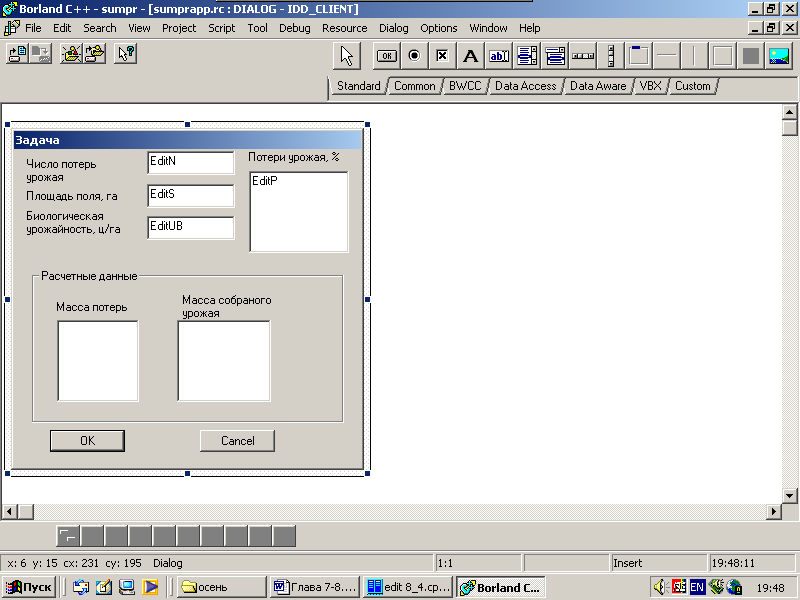This screenshot has height=600, width=800.
Task: Select the group box control tool
Action: point(639,56)
